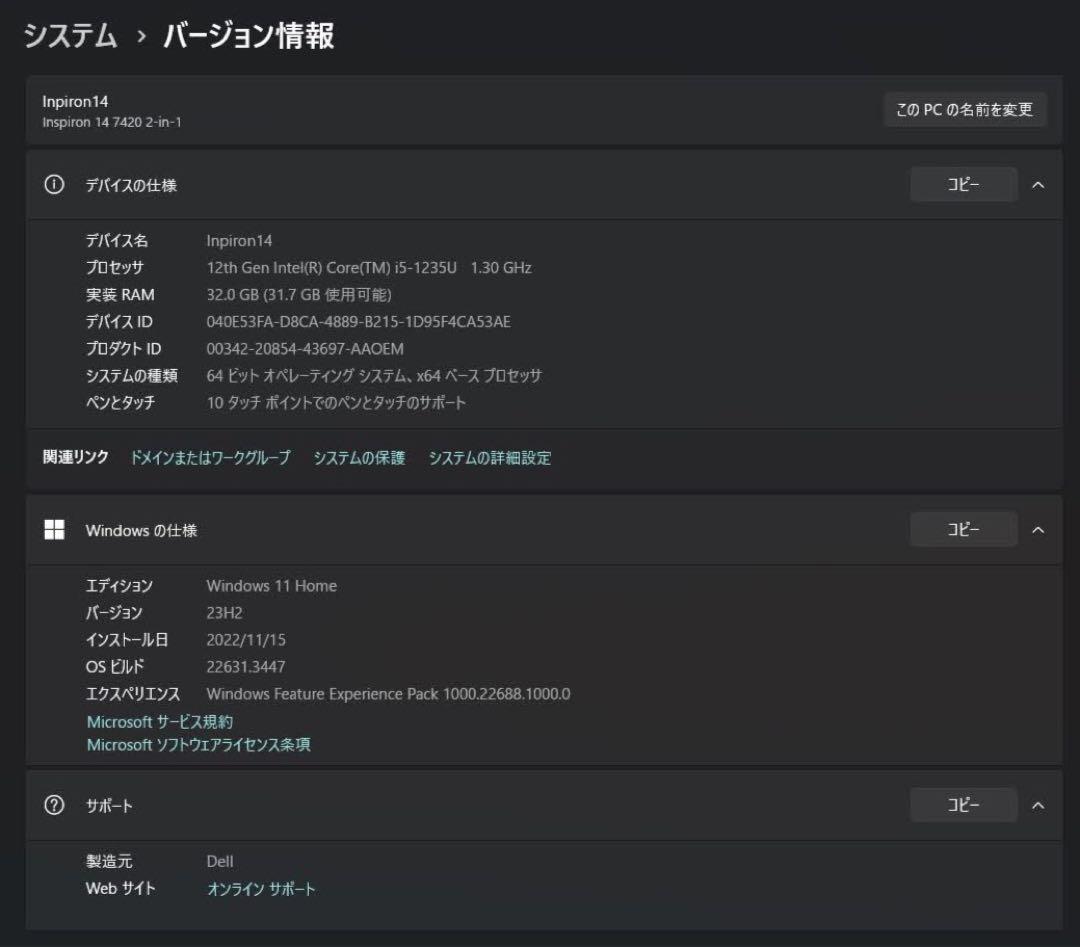Copy the support info with コピー
Image resolution: width=1080 pixels, height=947 pixels.
pos(963,805)
